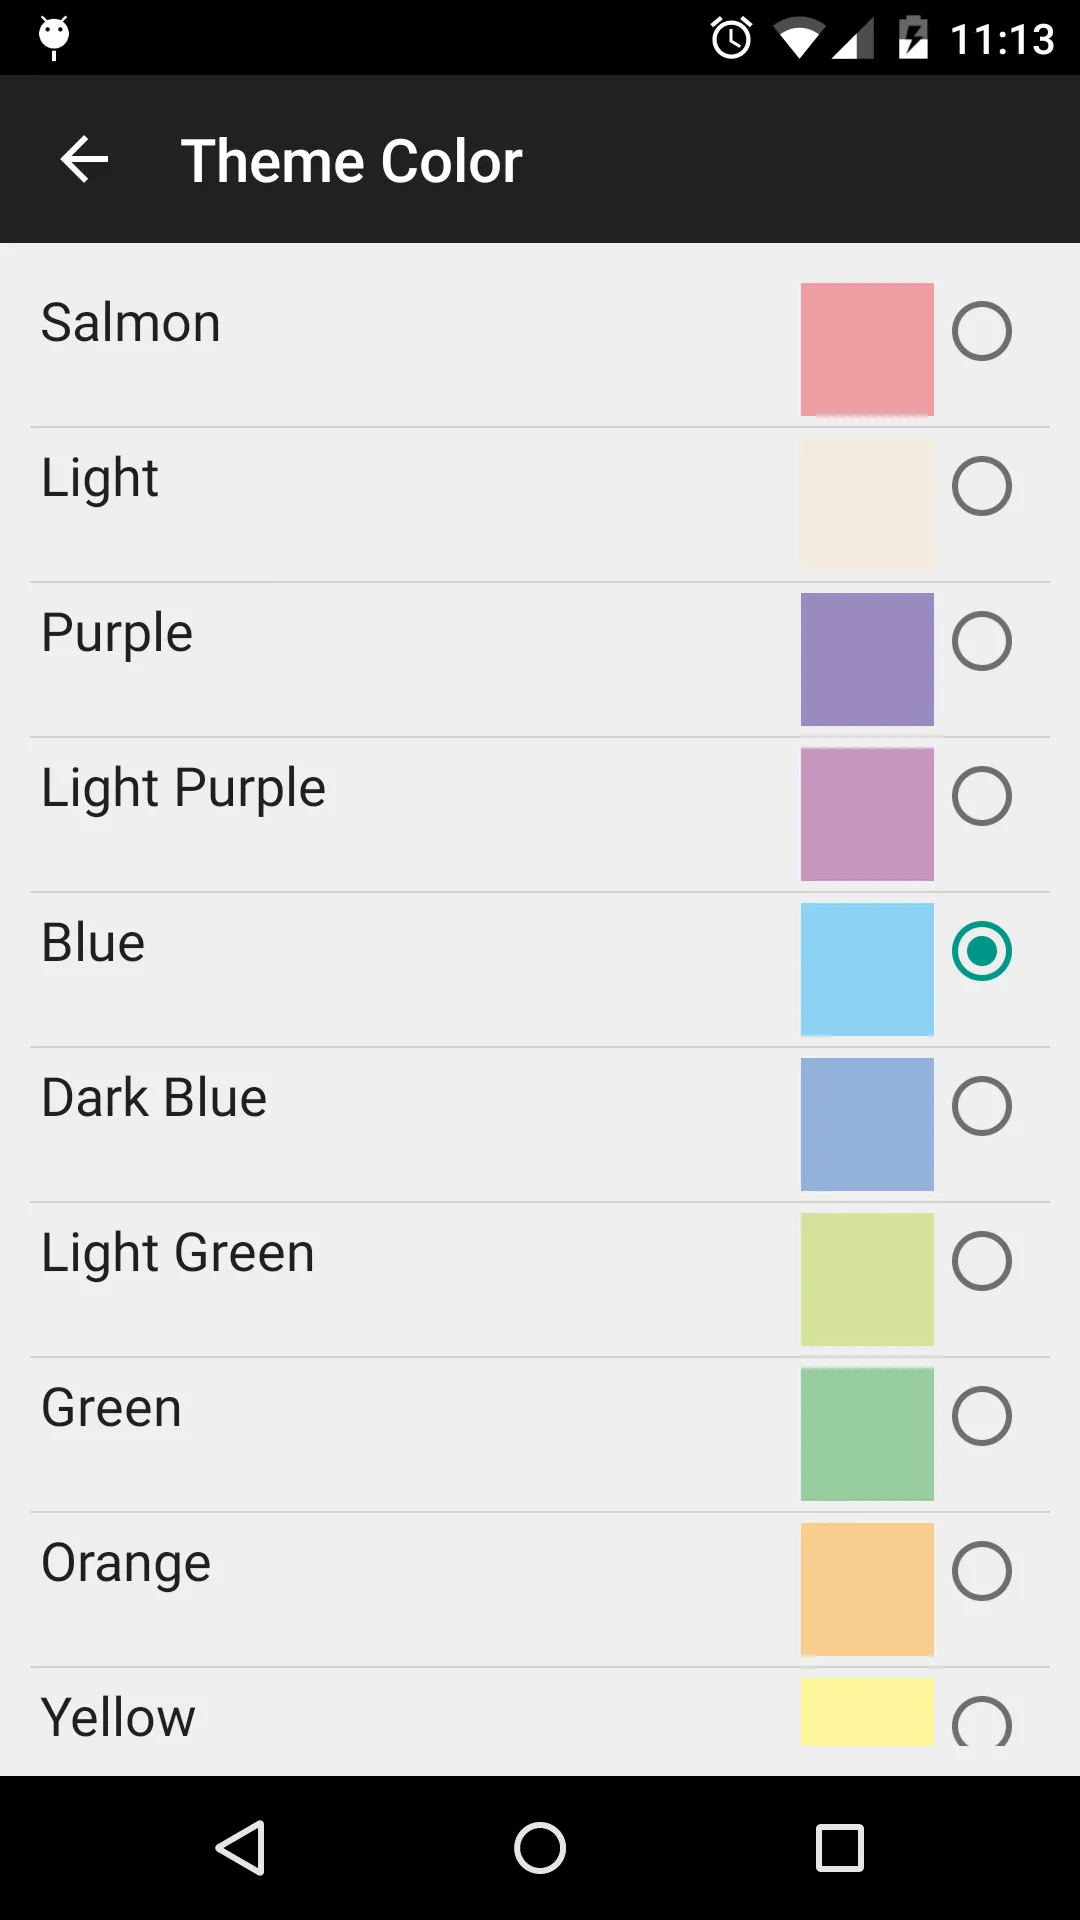Pick the Orange radio button
Image resolution: width=1080 pixels, height=1920 pixels.
tap(981, 1571)
